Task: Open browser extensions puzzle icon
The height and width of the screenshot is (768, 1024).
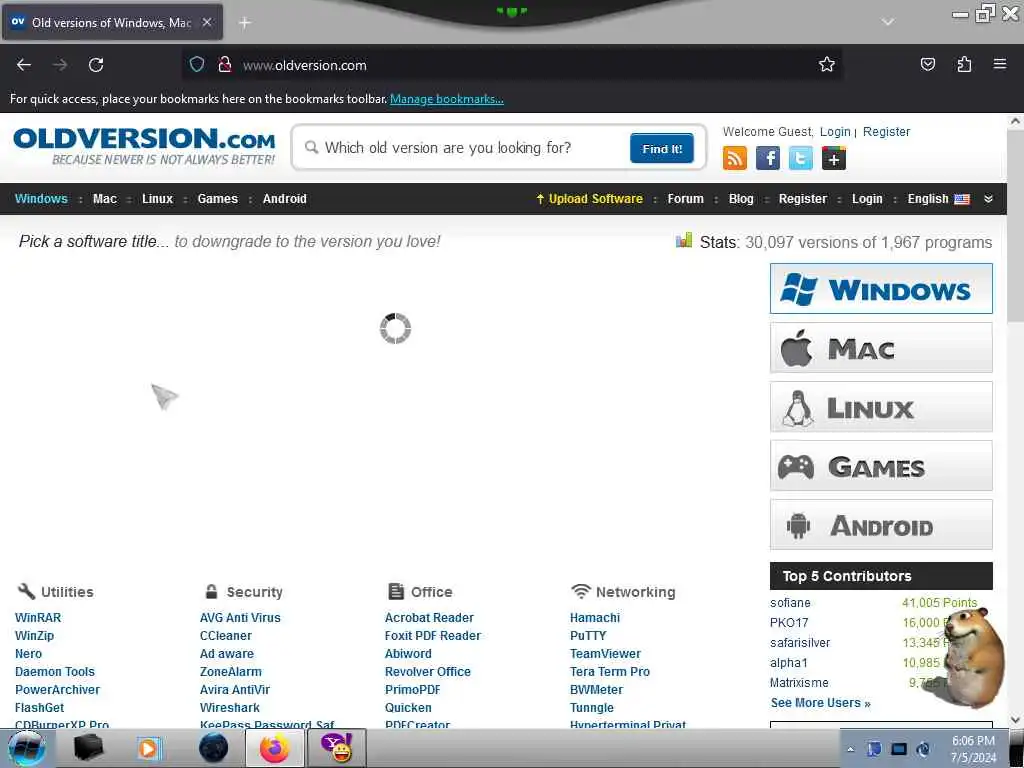Action: point(964,64)
